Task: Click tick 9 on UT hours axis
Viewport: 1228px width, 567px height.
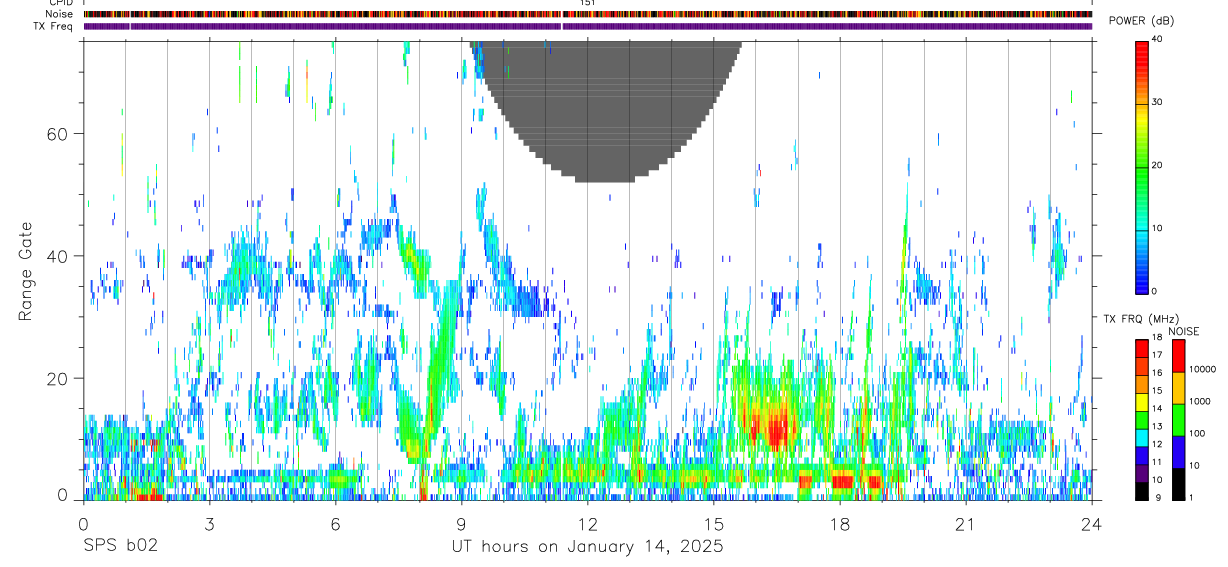Action: pyautogui.click(x=461, y=524)
